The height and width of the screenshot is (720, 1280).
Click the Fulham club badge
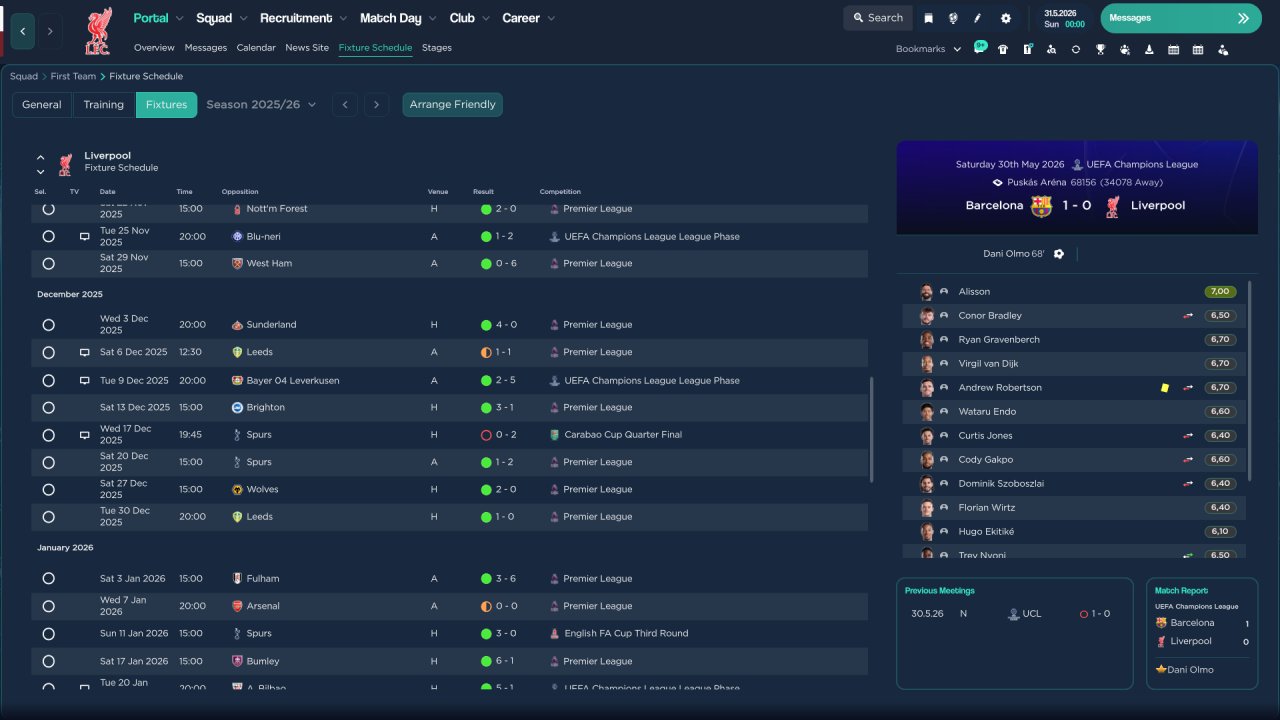(x=237, y=579)
